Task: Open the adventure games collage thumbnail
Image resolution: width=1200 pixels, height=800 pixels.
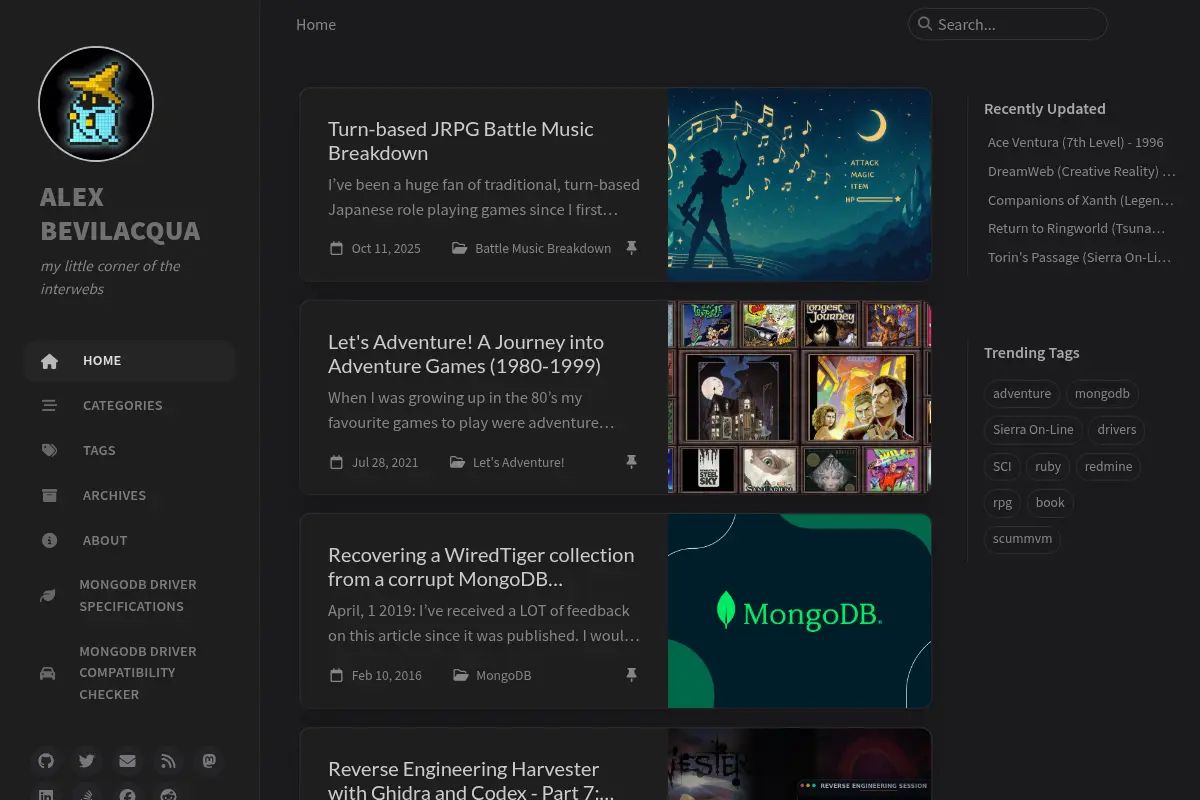Action: click(x=800, y=397)
